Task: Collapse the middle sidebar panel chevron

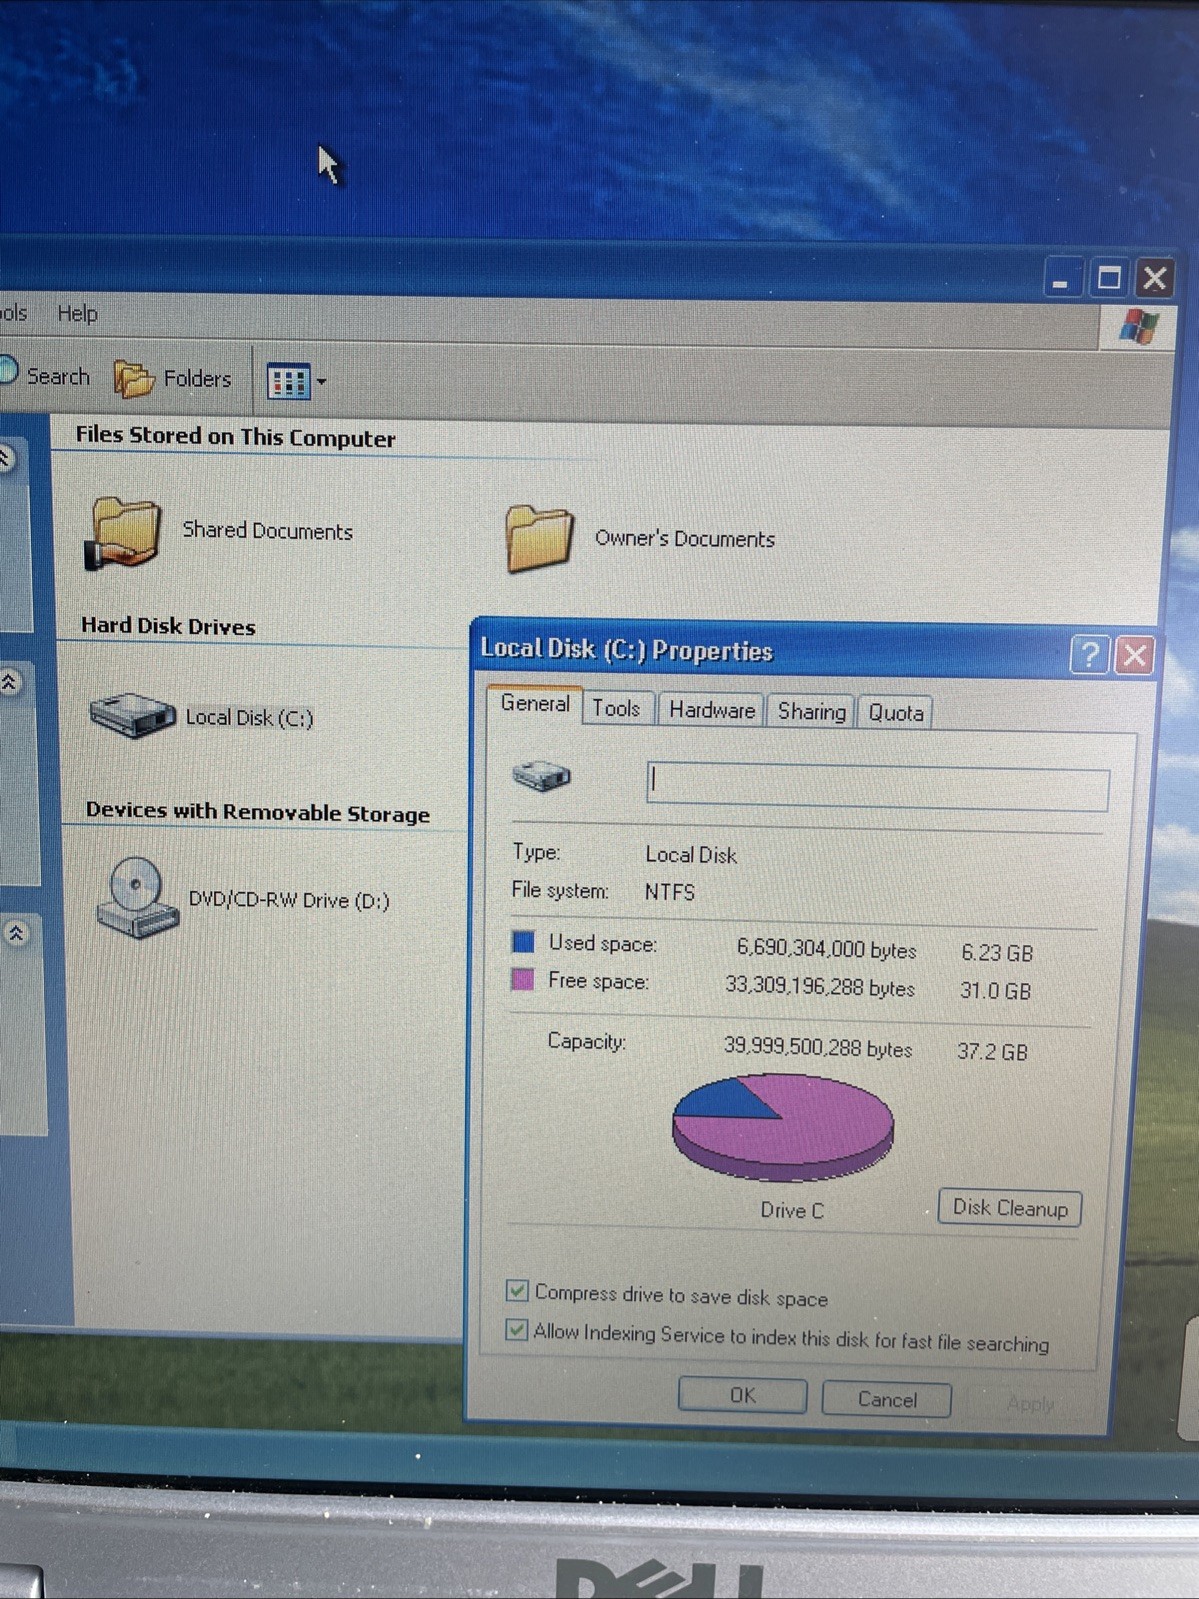Action: pos(9,683)
